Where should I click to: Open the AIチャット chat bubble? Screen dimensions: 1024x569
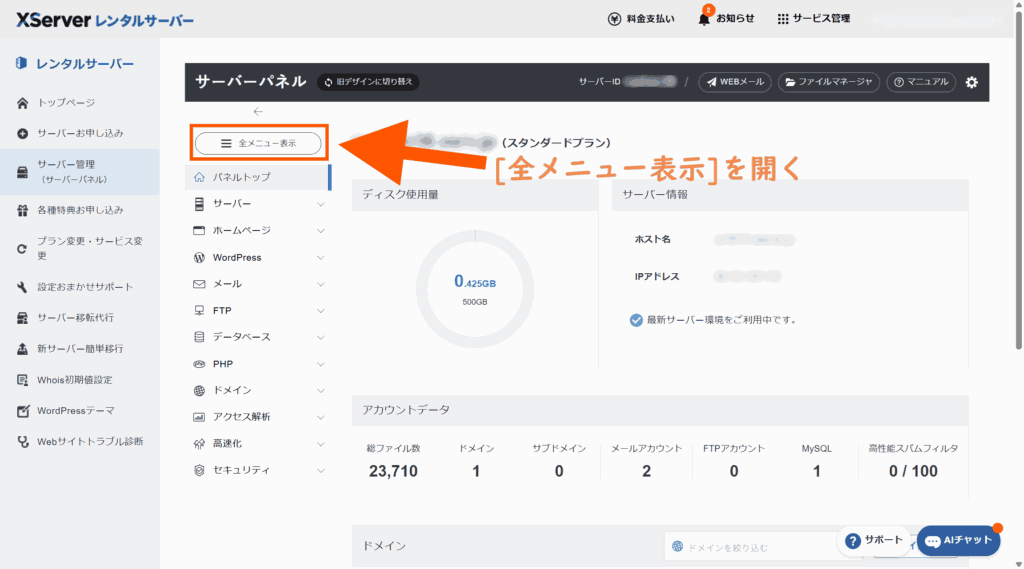958,540
